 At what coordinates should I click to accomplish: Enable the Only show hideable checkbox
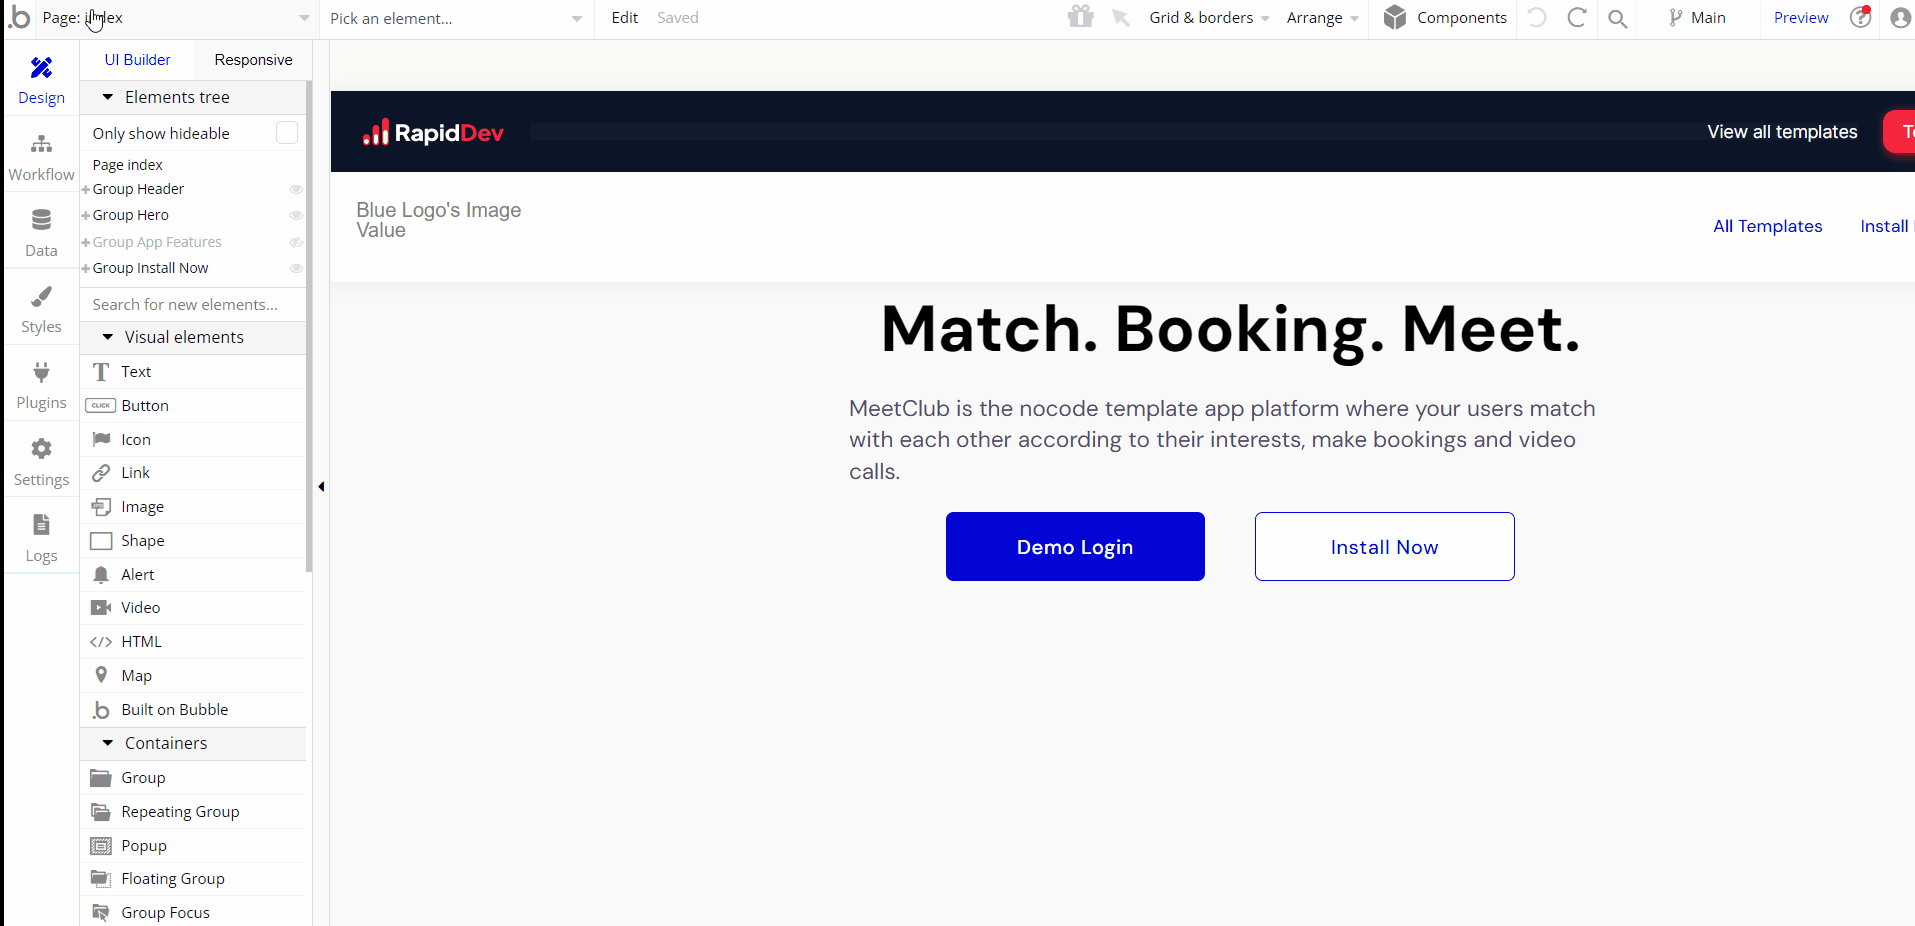[x=287, y=133]
